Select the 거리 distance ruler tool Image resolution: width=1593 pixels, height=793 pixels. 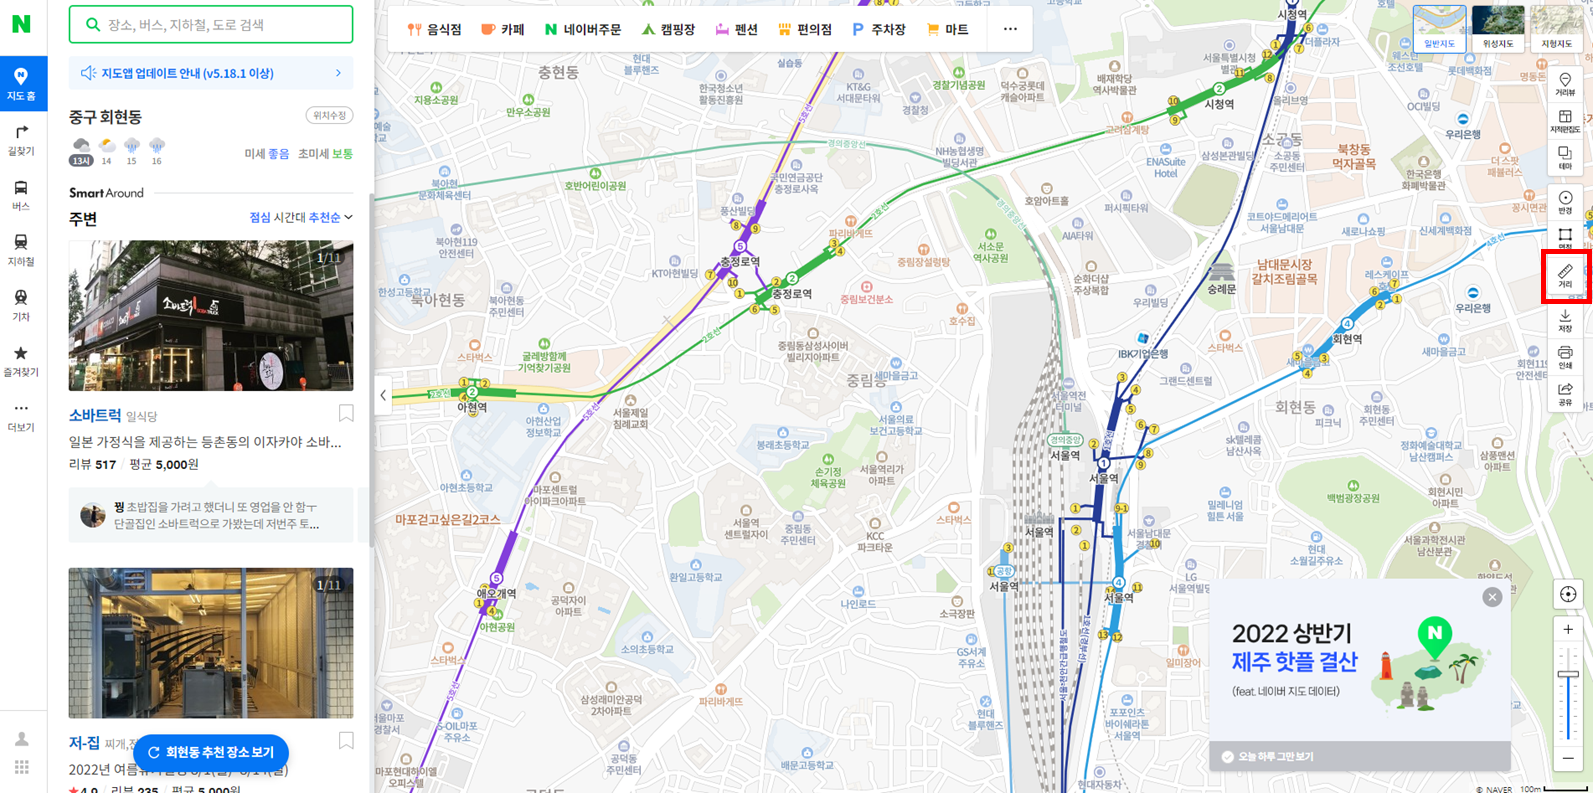tap(1565, 277)
